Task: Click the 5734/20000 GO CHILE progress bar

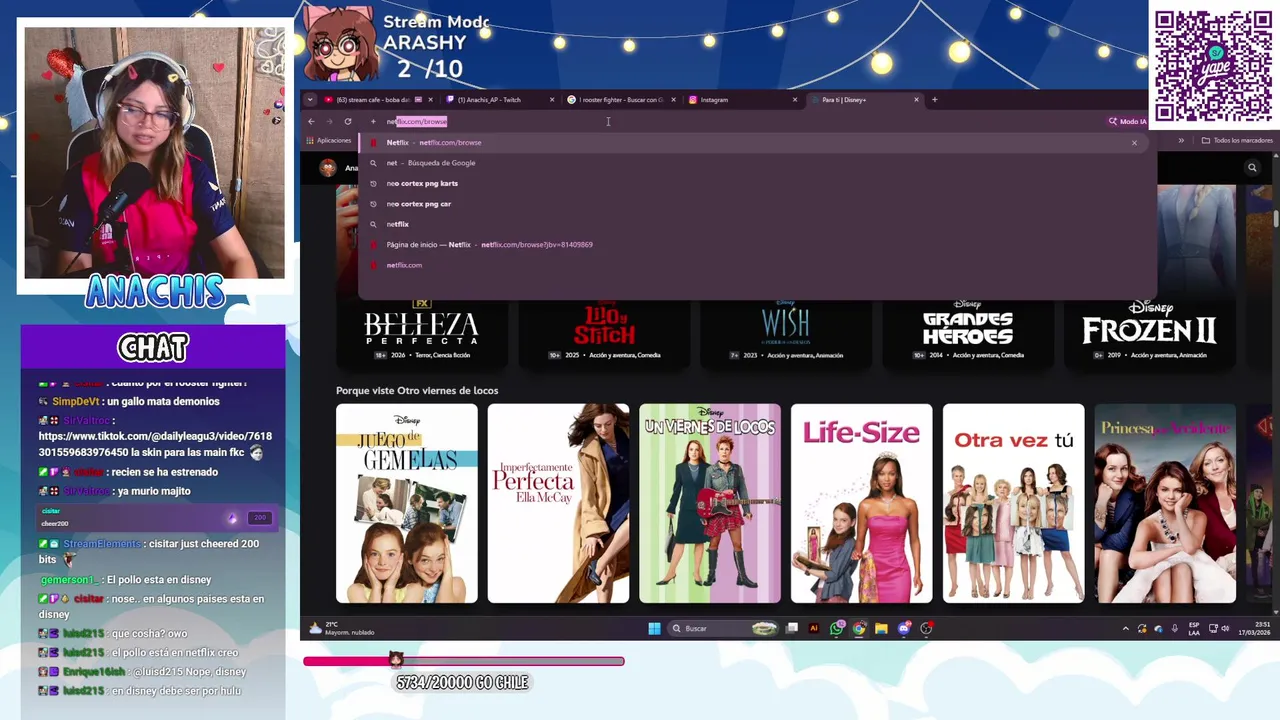Action: [464, 661]
